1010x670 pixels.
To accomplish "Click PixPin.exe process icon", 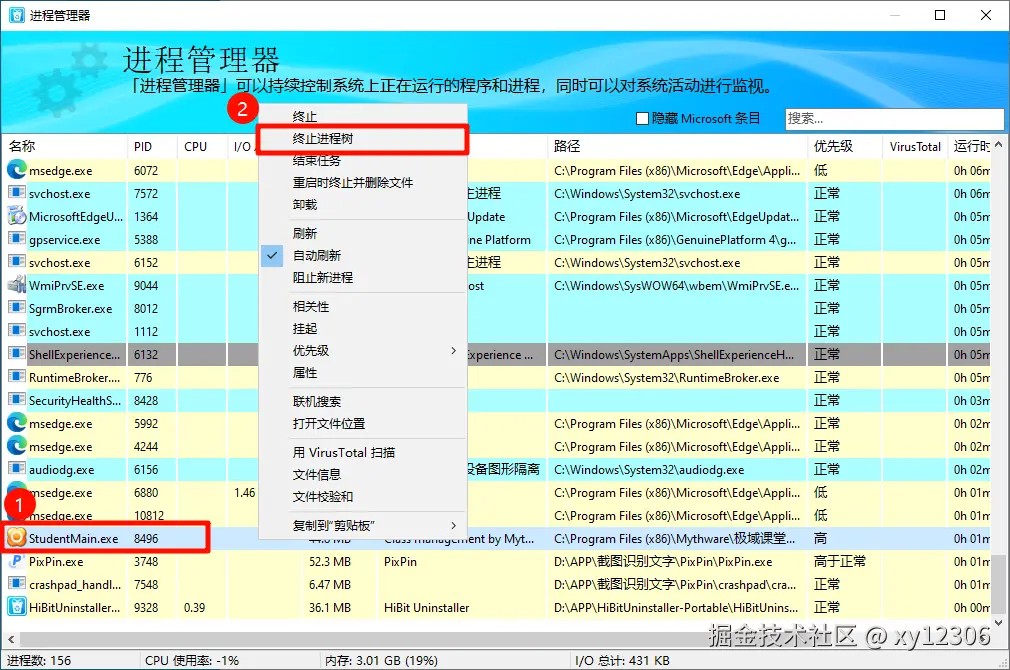I will coord(16,561).
